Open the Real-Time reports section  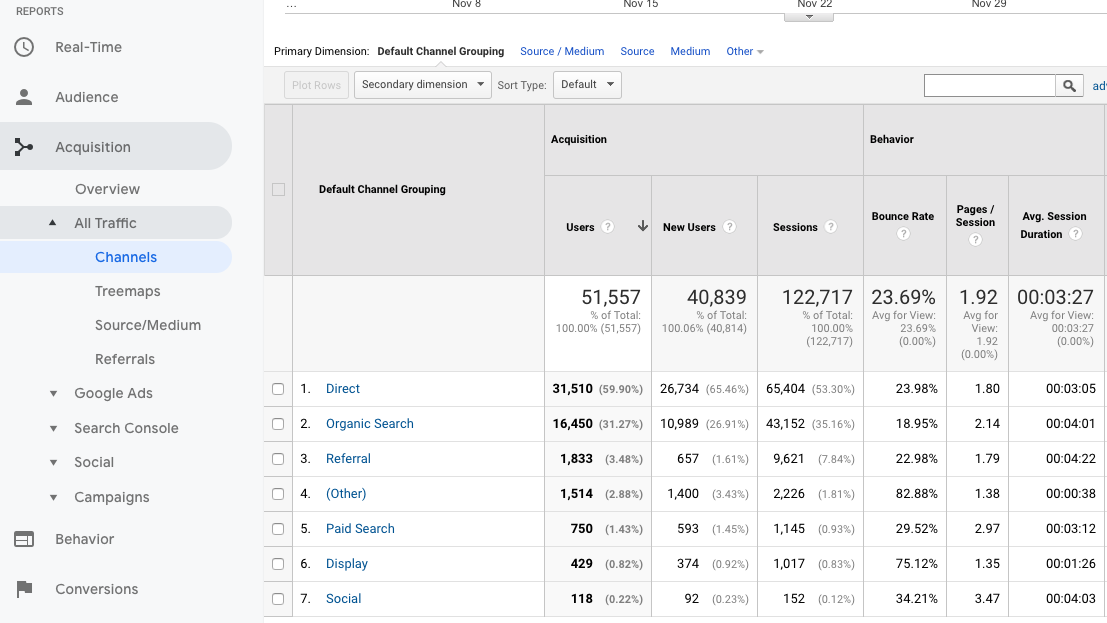point(88,47)
